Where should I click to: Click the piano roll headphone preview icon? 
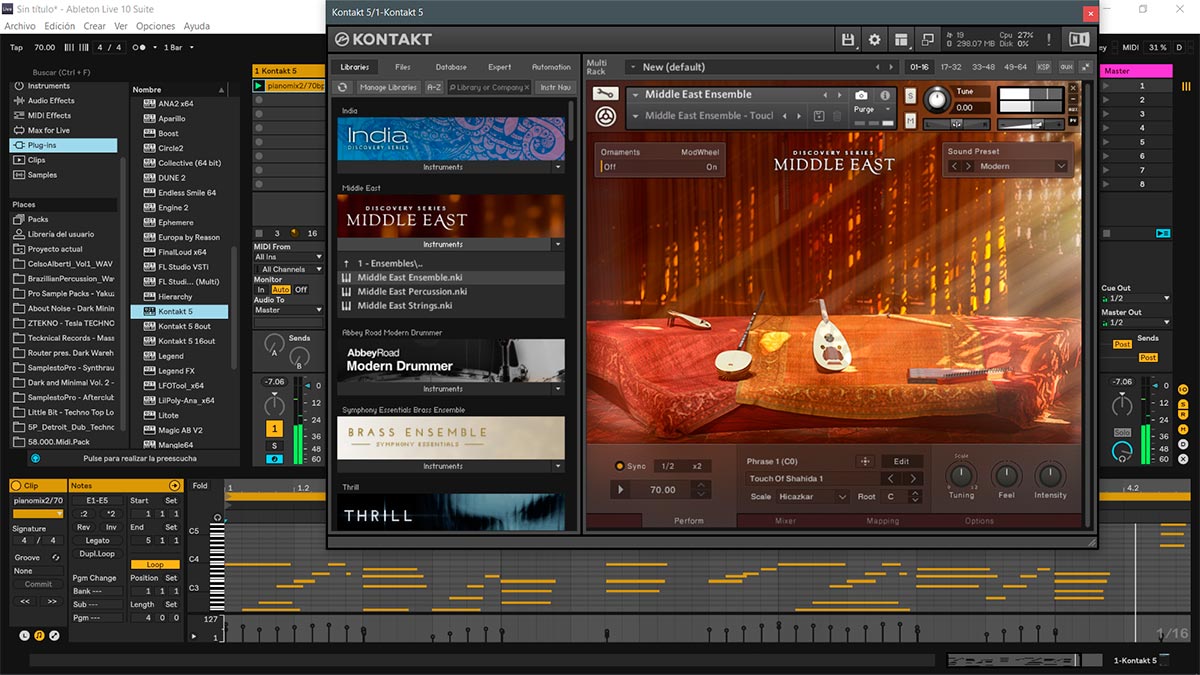tap(219, 519)
